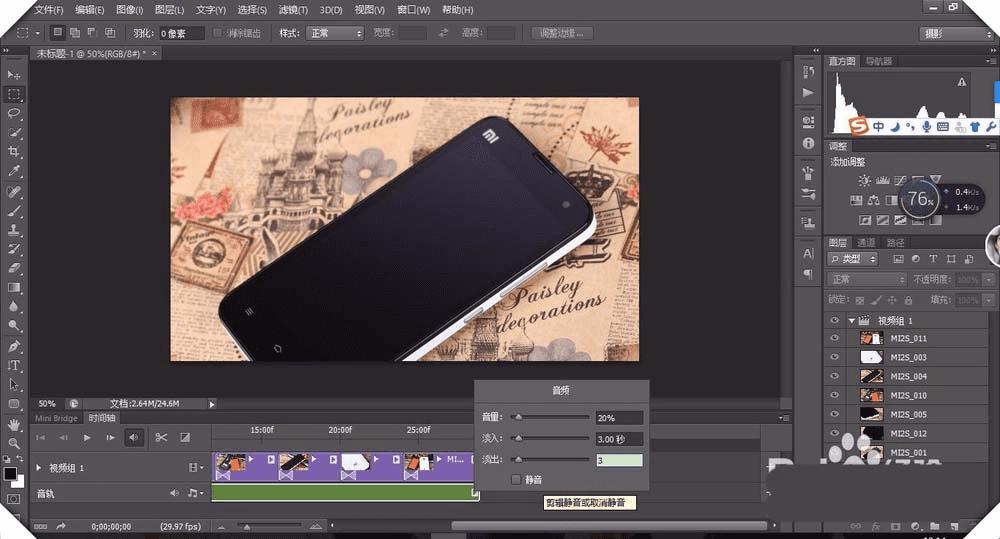Select the Zoom magnifier tool
1000x539 pixels.
click(14, 443)
